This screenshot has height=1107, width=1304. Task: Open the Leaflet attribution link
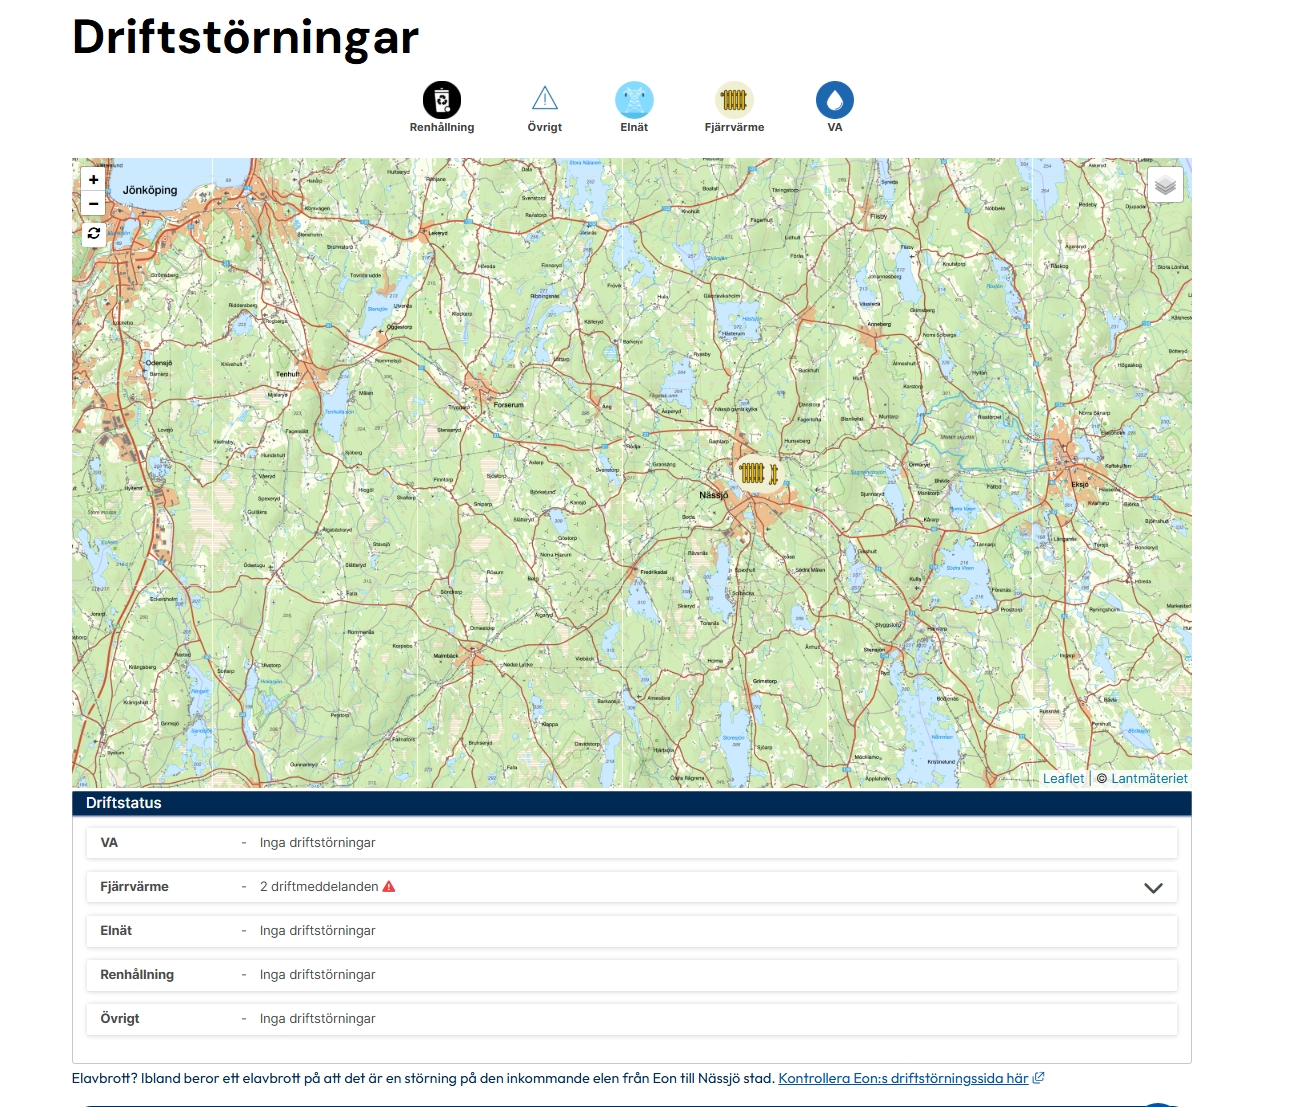pos(1063,779)
